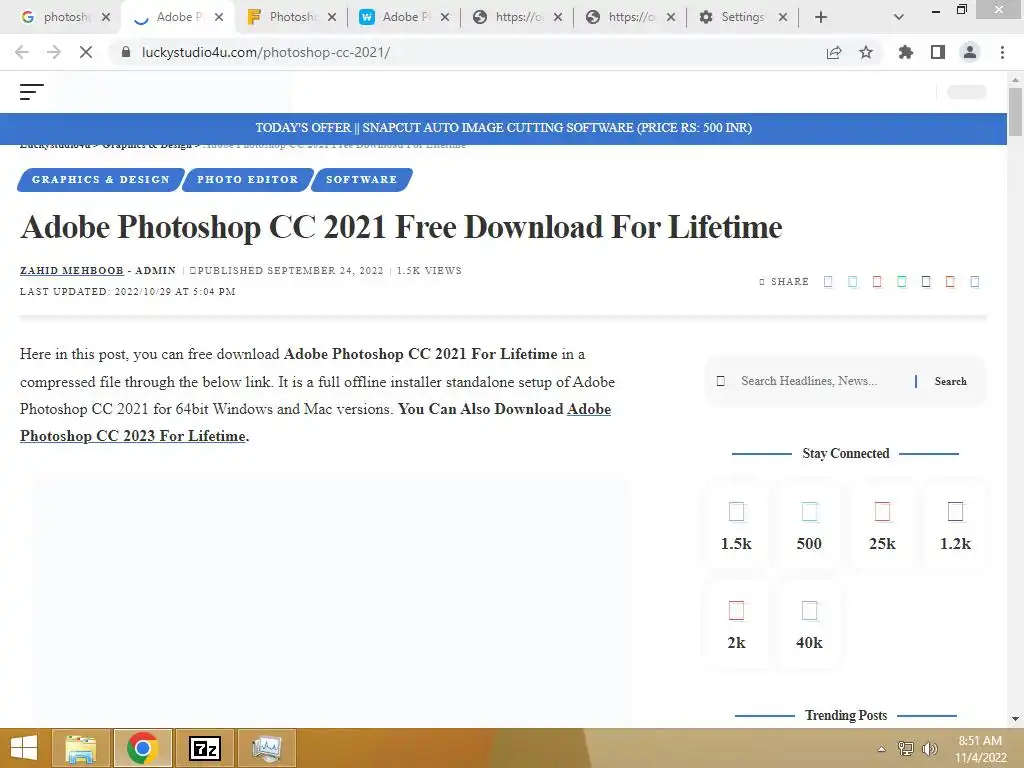Open the 1.5k followers social card

click(736, 524)
